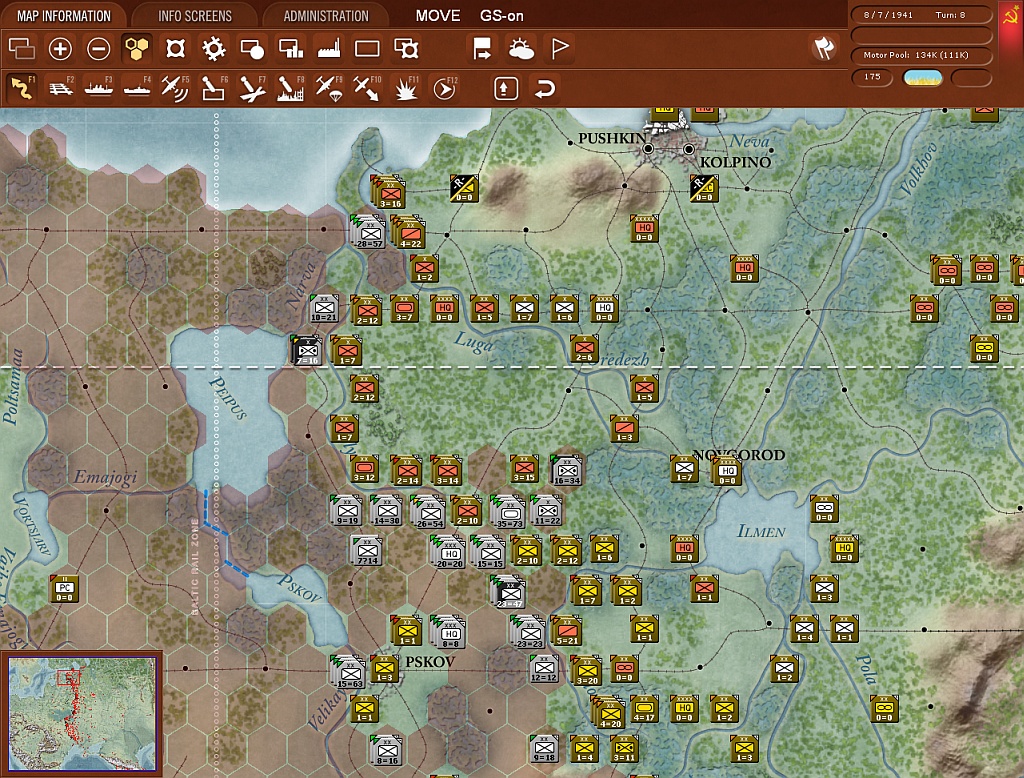Click the crossed flags icon
1024x778 pixels.
(x=824, y=48)
